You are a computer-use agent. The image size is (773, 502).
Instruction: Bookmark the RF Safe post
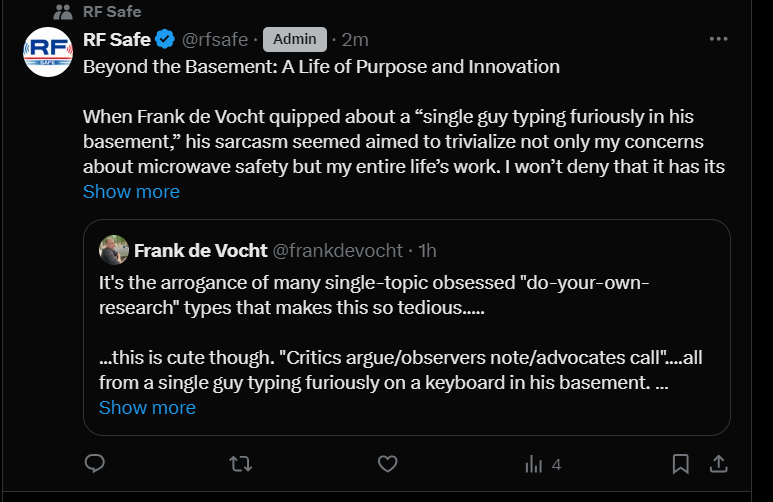[x=680, y=464]
